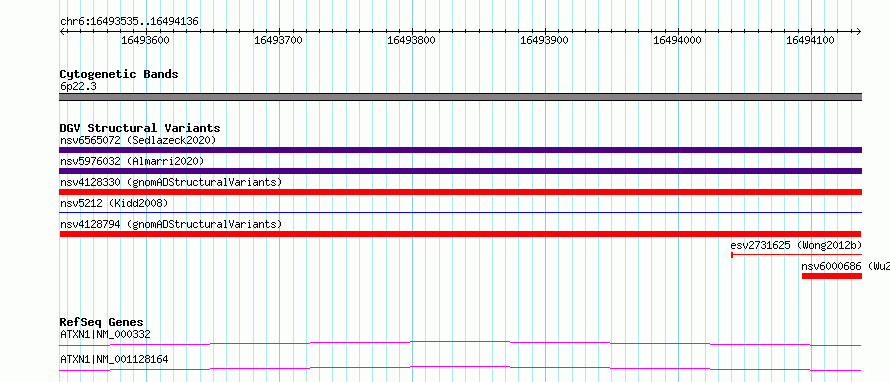Select the 6p22.3 band label

[78, 86]
